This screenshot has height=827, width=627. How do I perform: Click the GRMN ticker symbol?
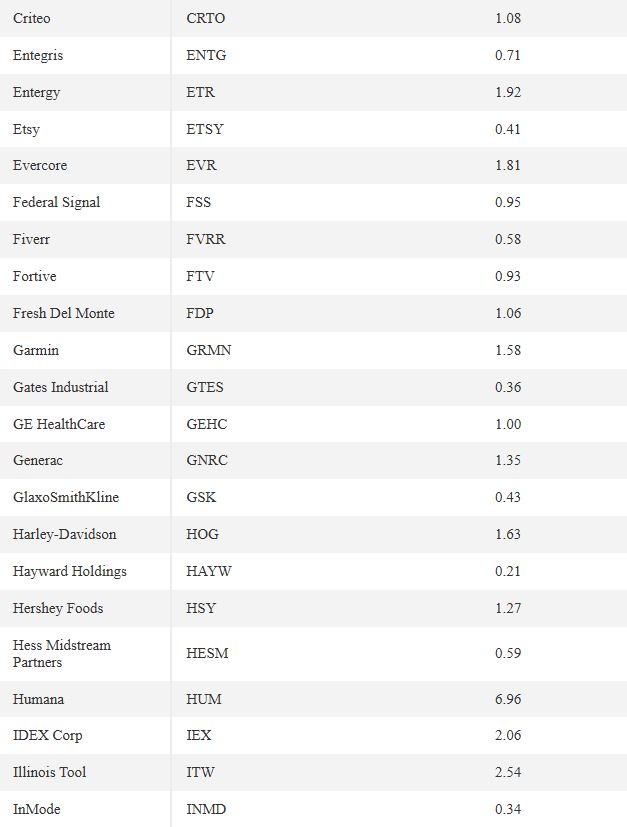click(x=209, y=350)
